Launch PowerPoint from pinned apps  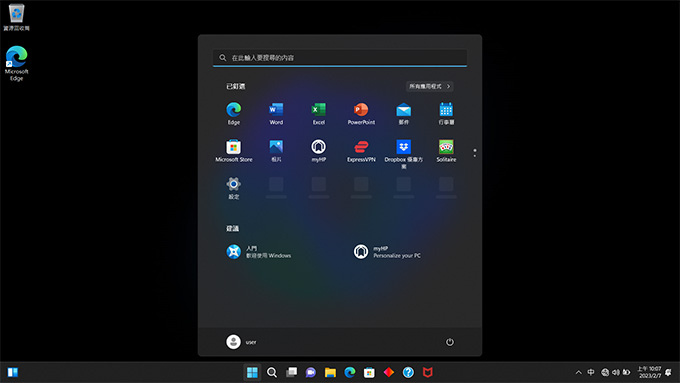pos(361,114)
